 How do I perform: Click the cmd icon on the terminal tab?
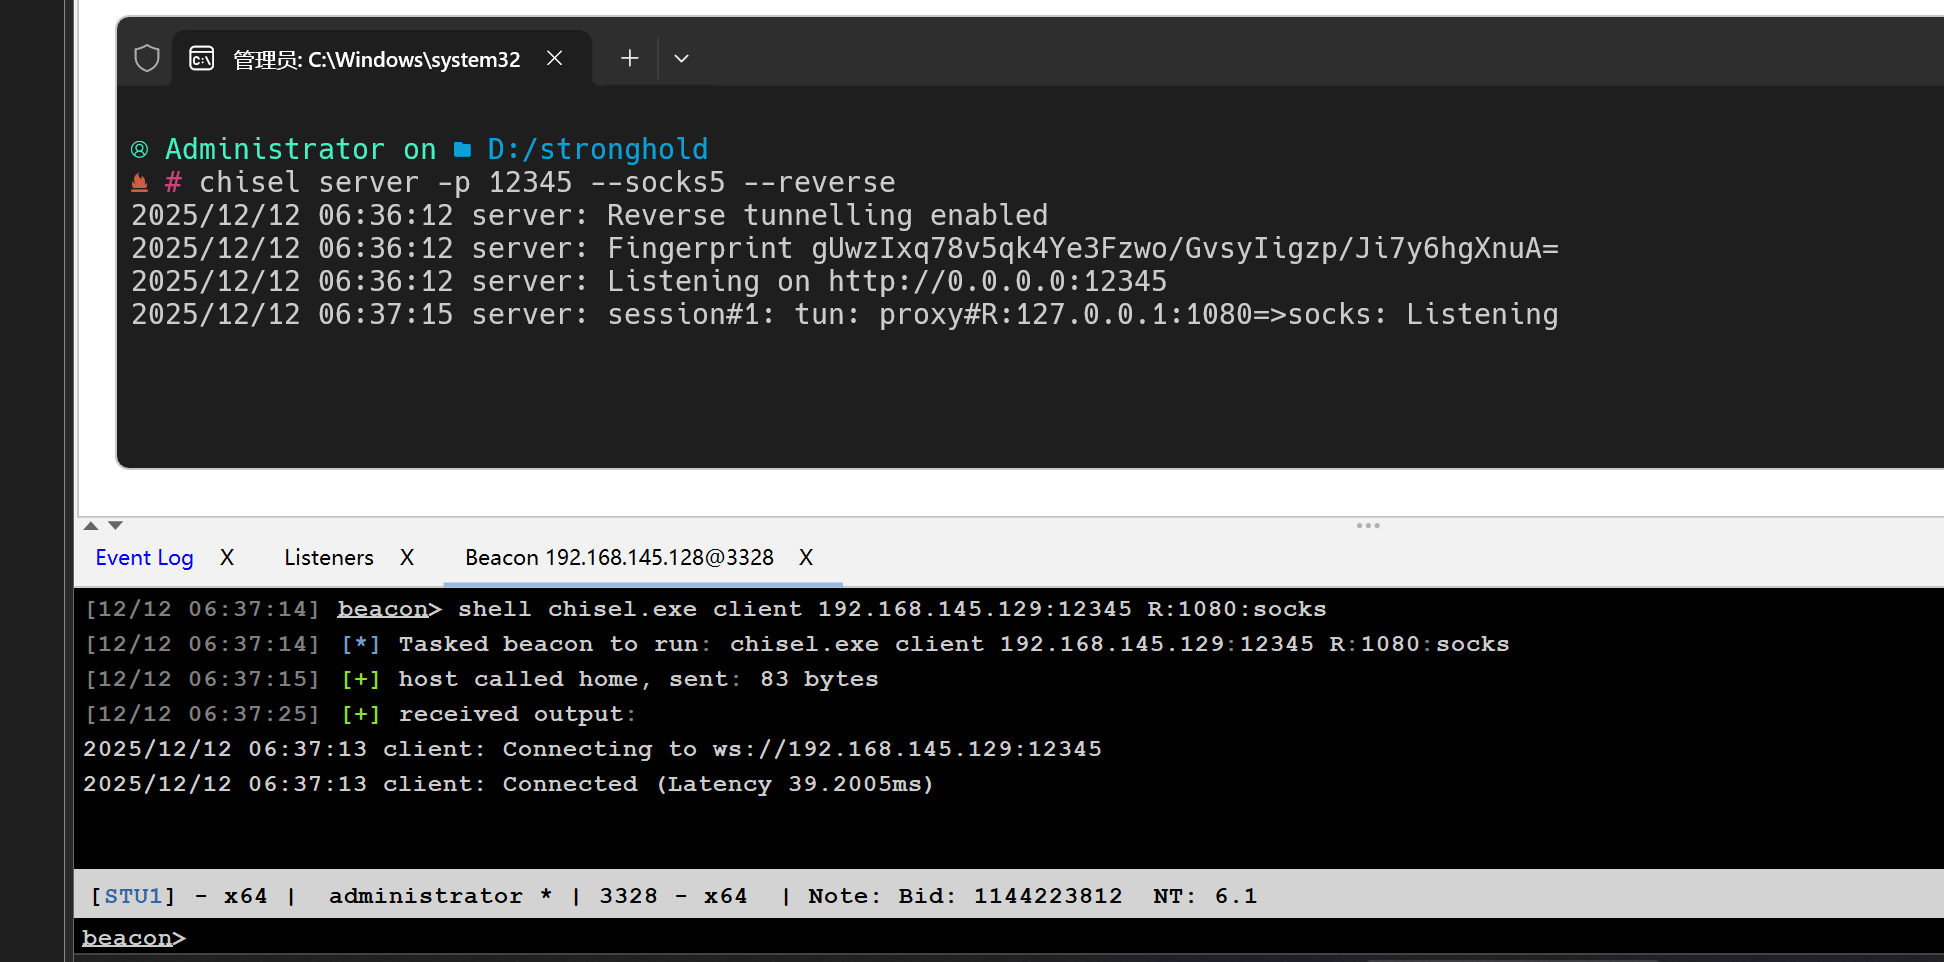tap(202, 59)
